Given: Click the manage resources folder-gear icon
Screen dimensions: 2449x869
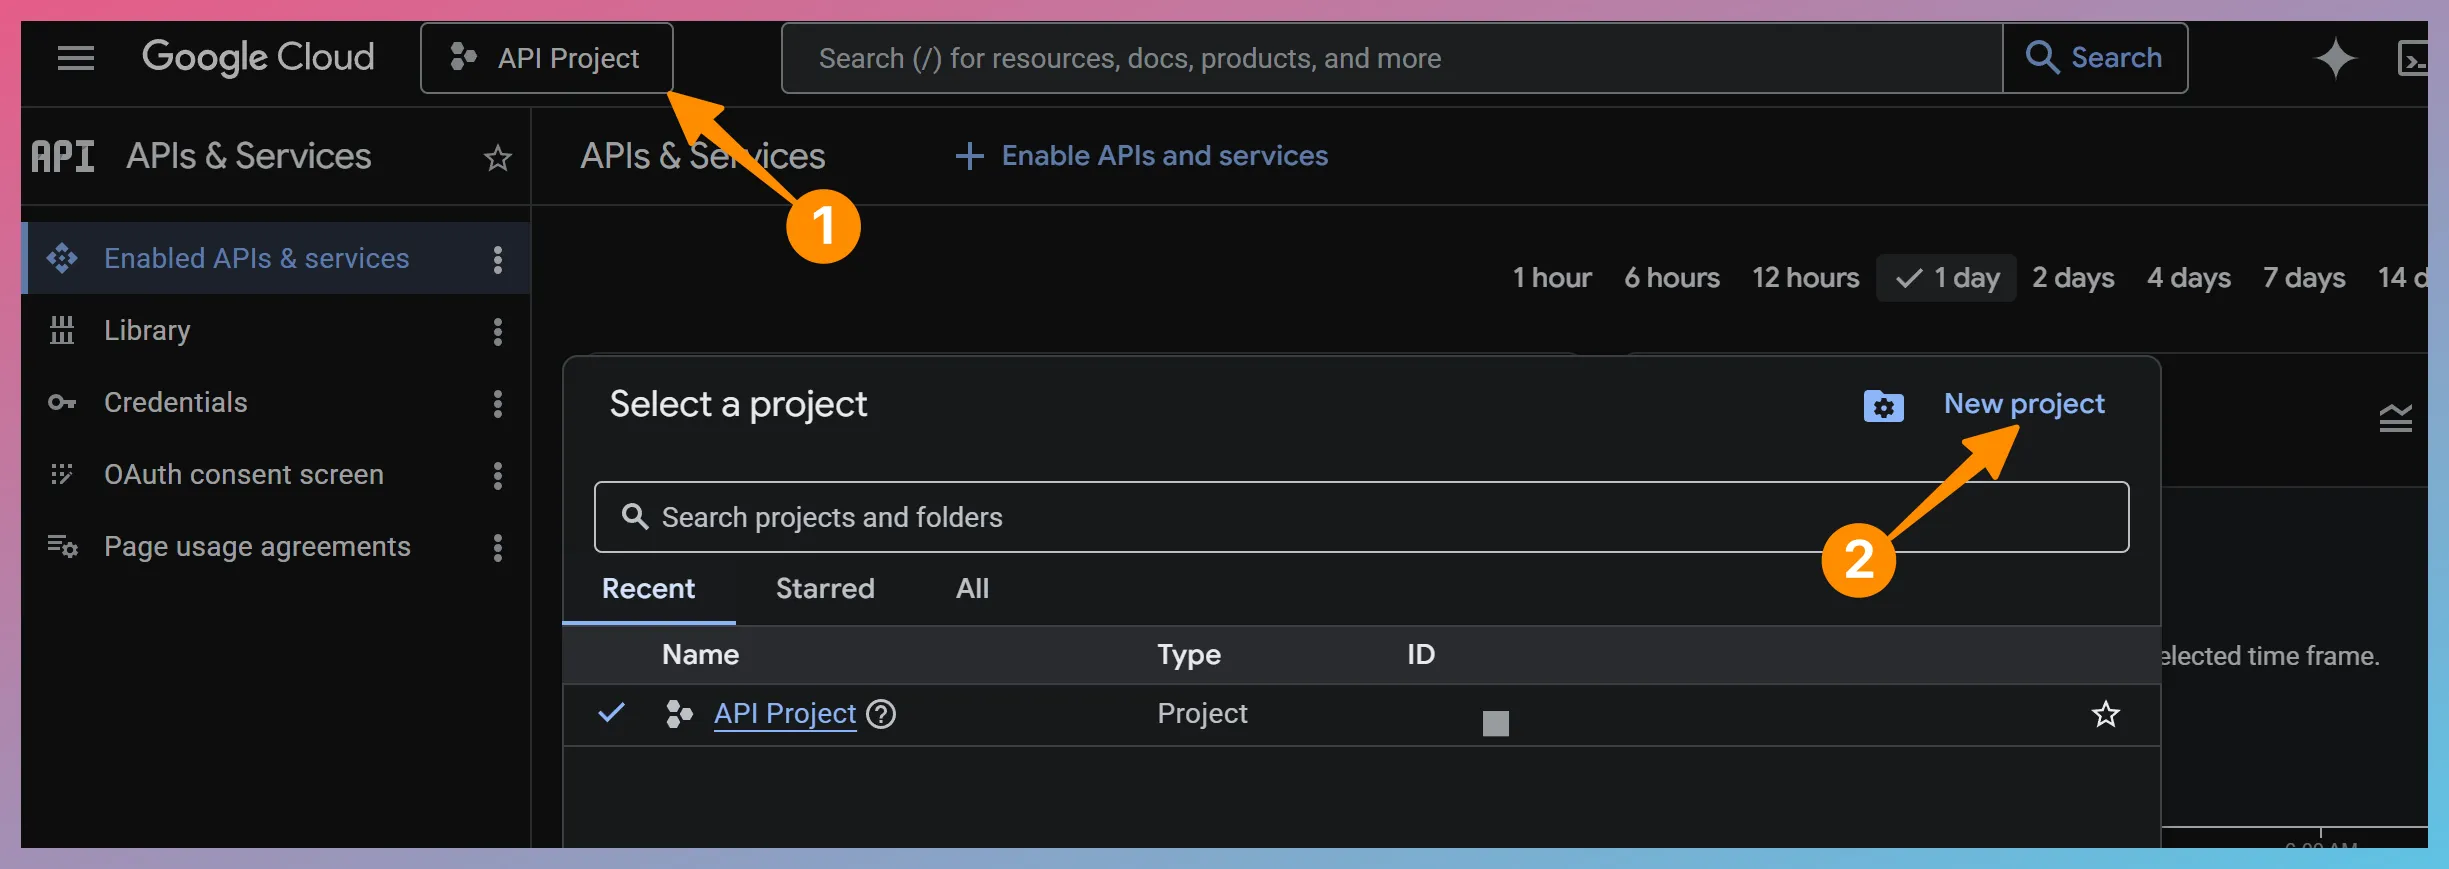Looking at the screenshot, I should tap(1884, 405).
